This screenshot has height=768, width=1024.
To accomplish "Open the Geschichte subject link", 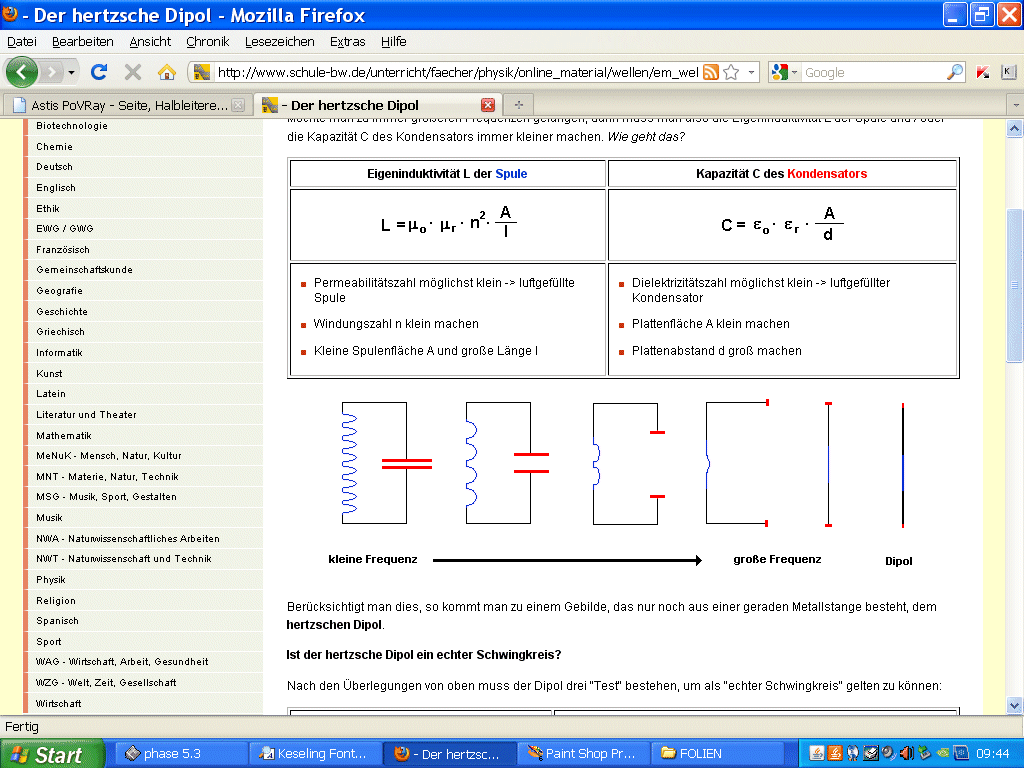I will click(x=62, y=312).
